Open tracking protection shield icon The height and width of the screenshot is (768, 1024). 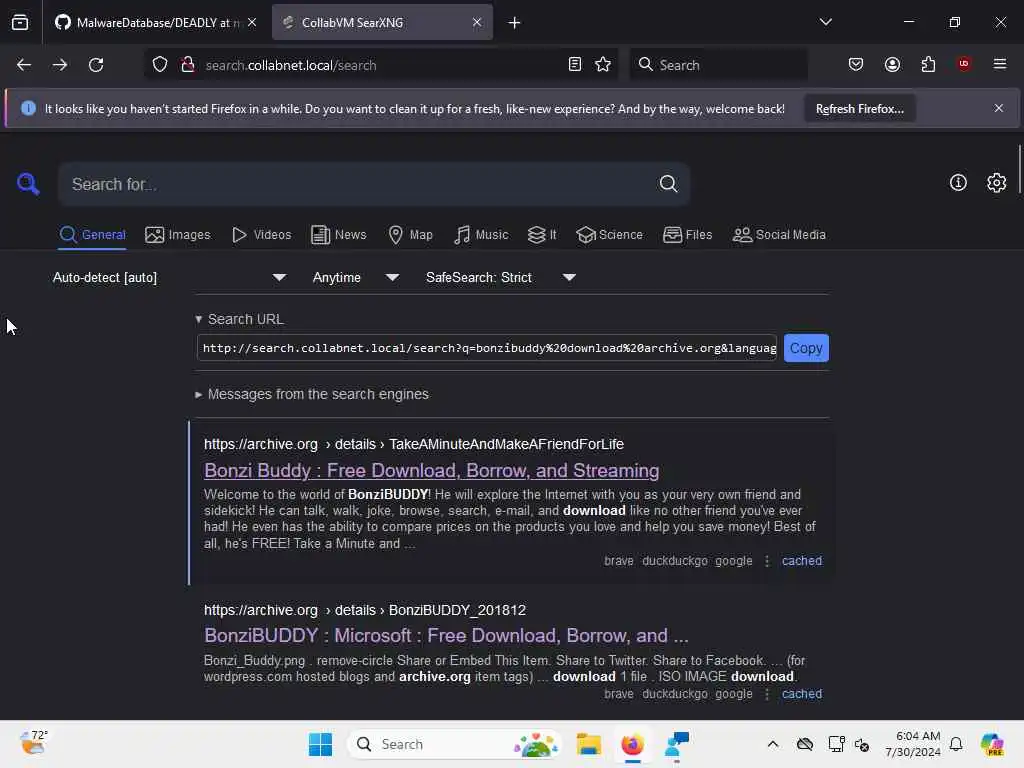(160, 65)
